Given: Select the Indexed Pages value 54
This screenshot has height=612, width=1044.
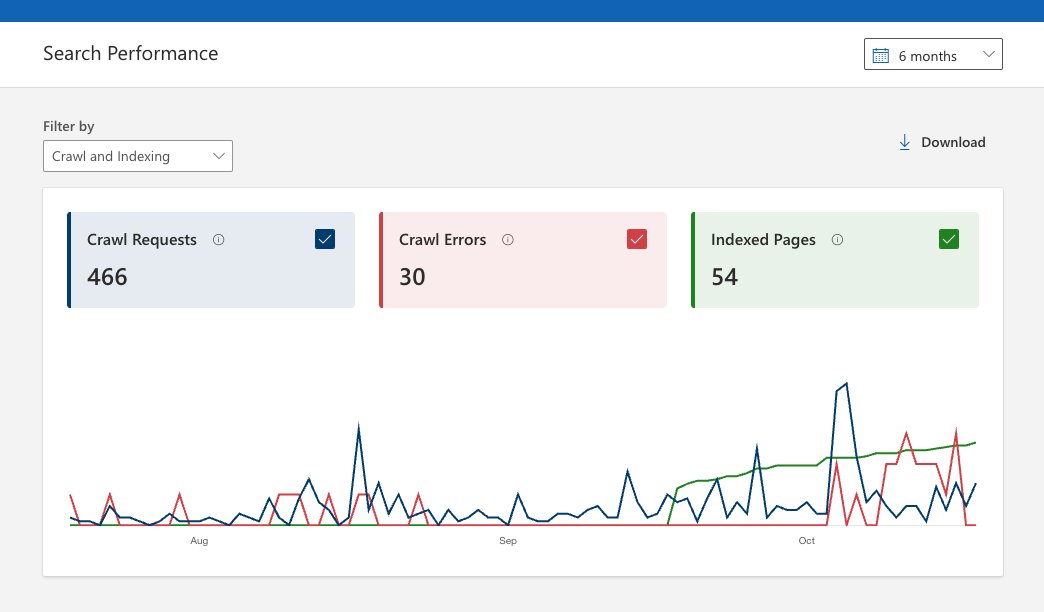Looking at the screenshot, I should (724, 276).
